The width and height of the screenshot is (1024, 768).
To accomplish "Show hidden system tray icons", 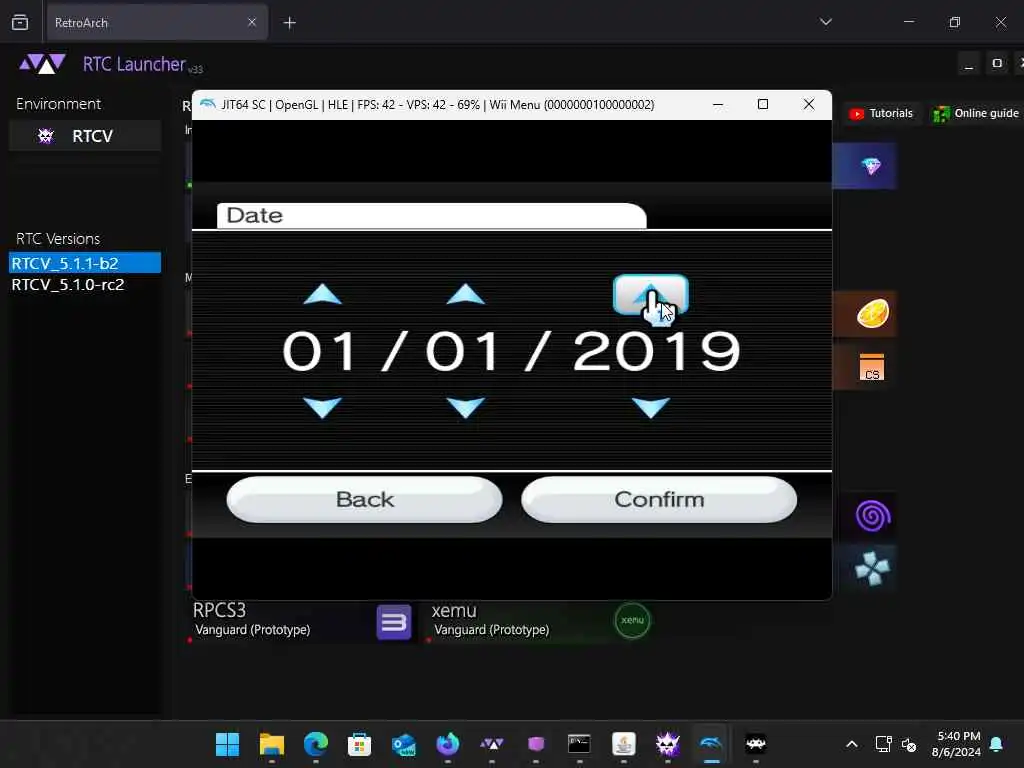I will pyautogui.click(x=852, y=744).
